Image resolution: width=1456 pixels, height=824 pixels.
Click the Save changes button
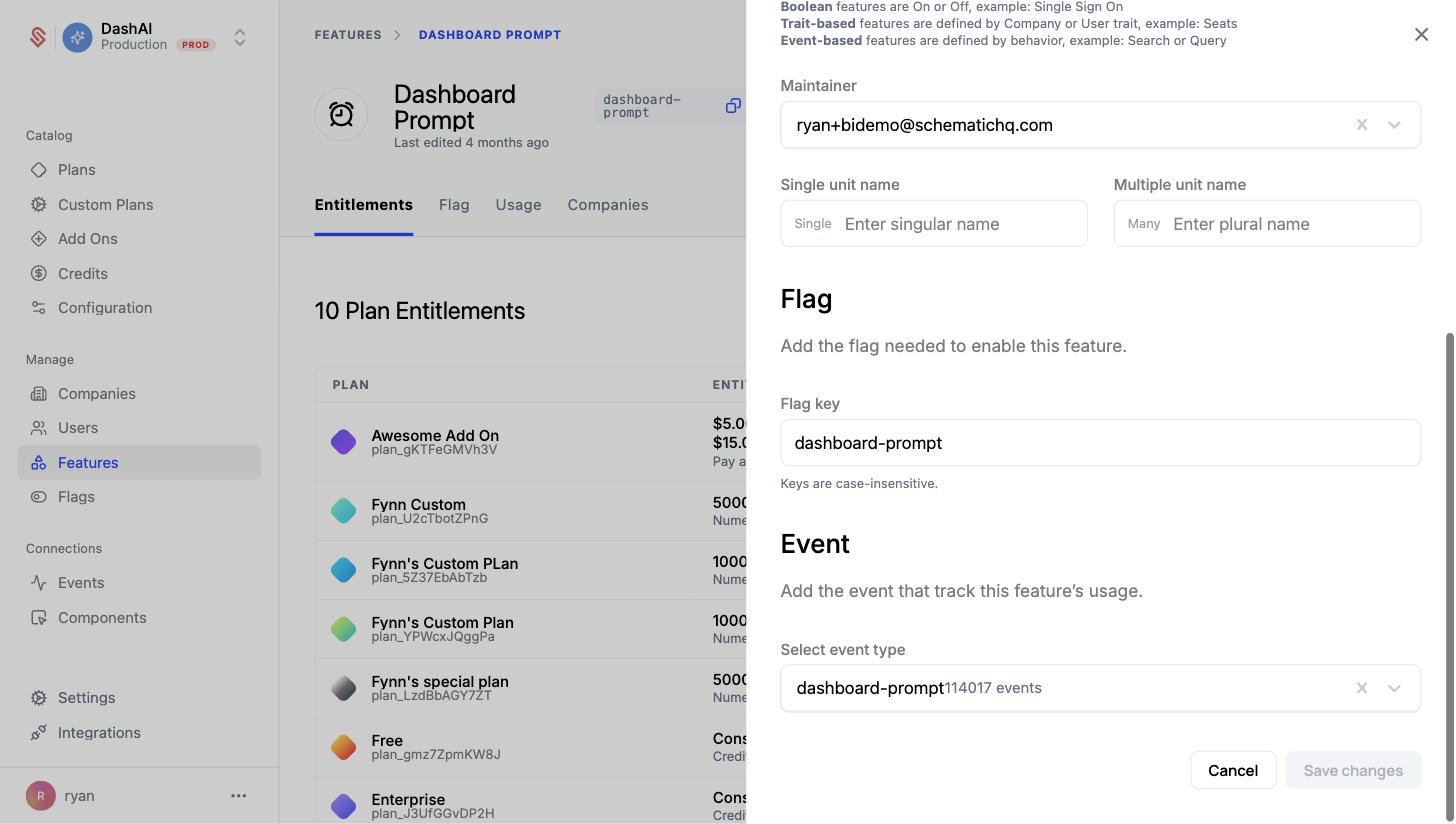click(1353, 770)
